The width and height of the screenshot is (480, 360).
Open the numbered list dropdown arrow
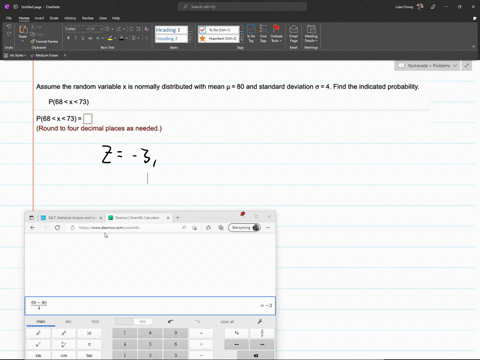pos(124,29)
